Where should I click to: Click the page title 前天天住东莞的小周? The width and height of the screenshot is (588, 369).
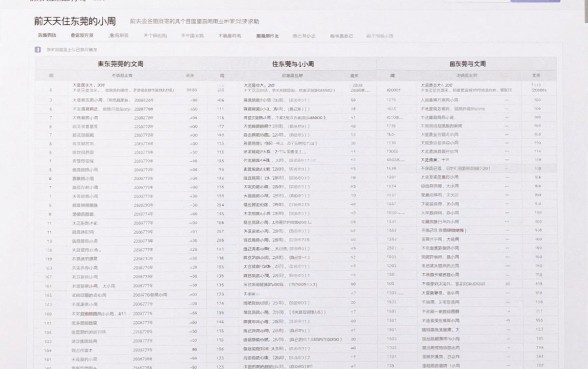click(75, 21)
